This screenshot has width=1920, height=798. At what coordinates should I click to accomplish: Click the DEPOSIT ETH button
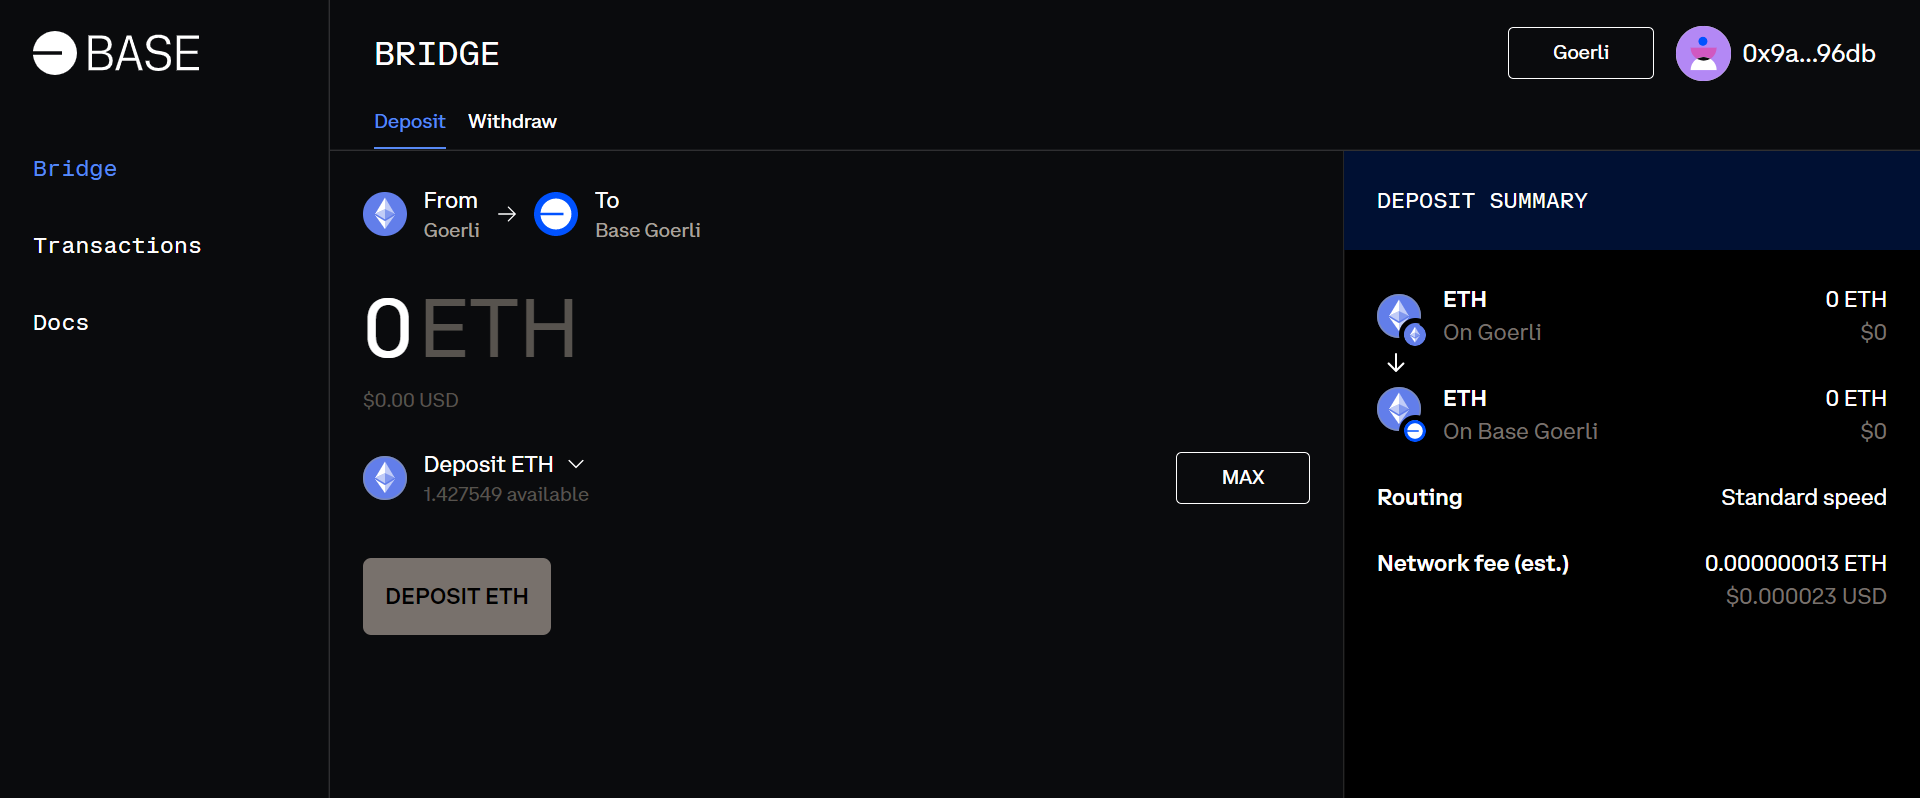[x=457, y=596]
